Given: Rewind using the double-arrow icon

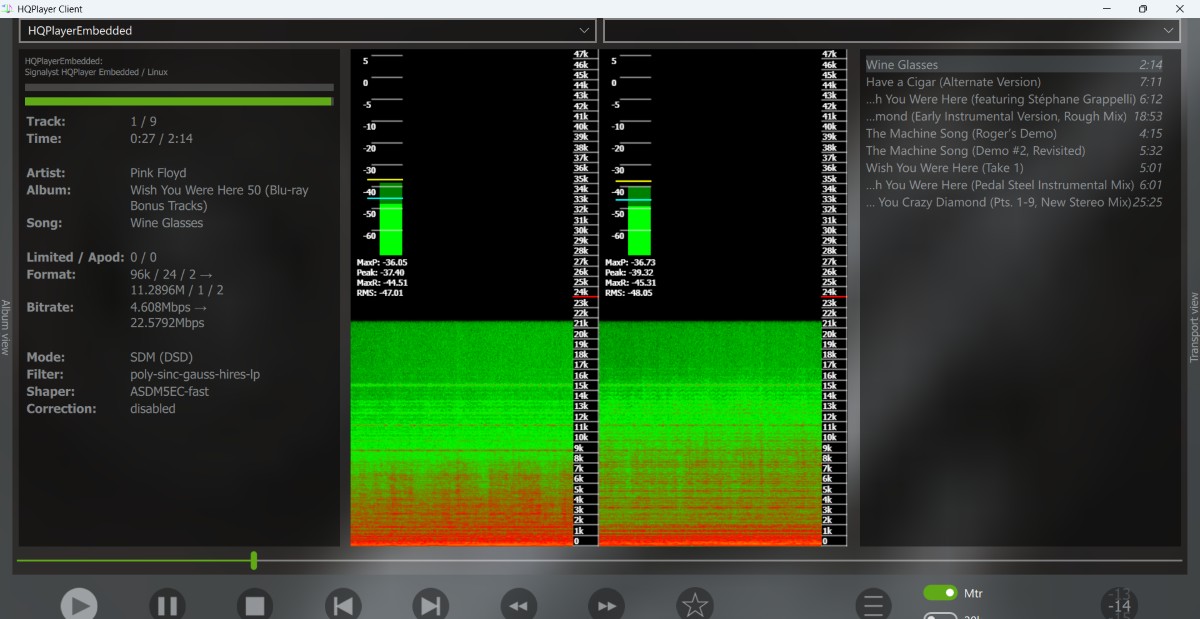Looking at the screenshot, I should tap(518, 605).
